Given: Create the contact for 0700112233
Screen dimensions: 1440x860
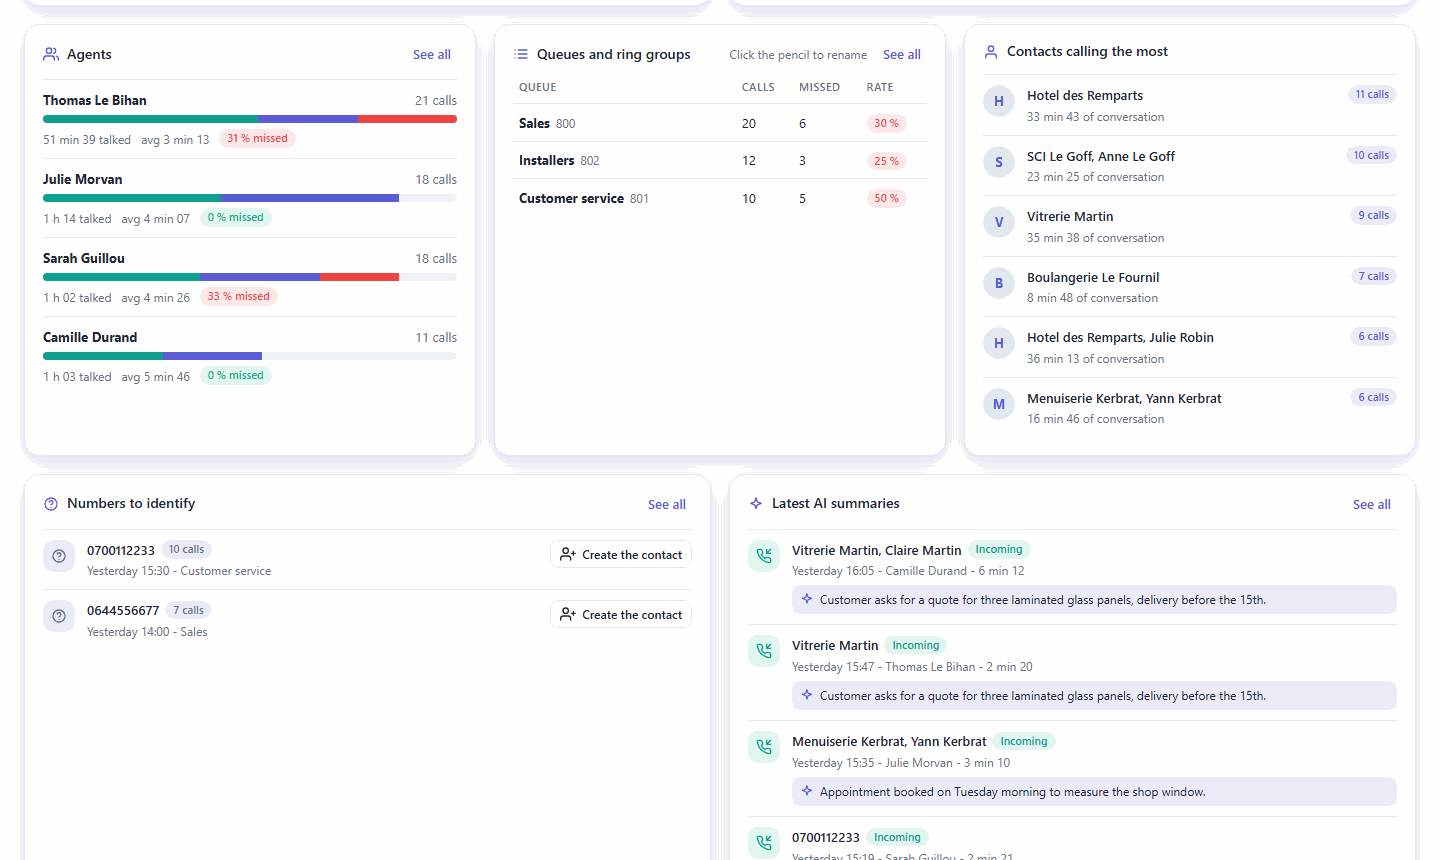Looking at the screenshot, I should [x=621, y=555].
